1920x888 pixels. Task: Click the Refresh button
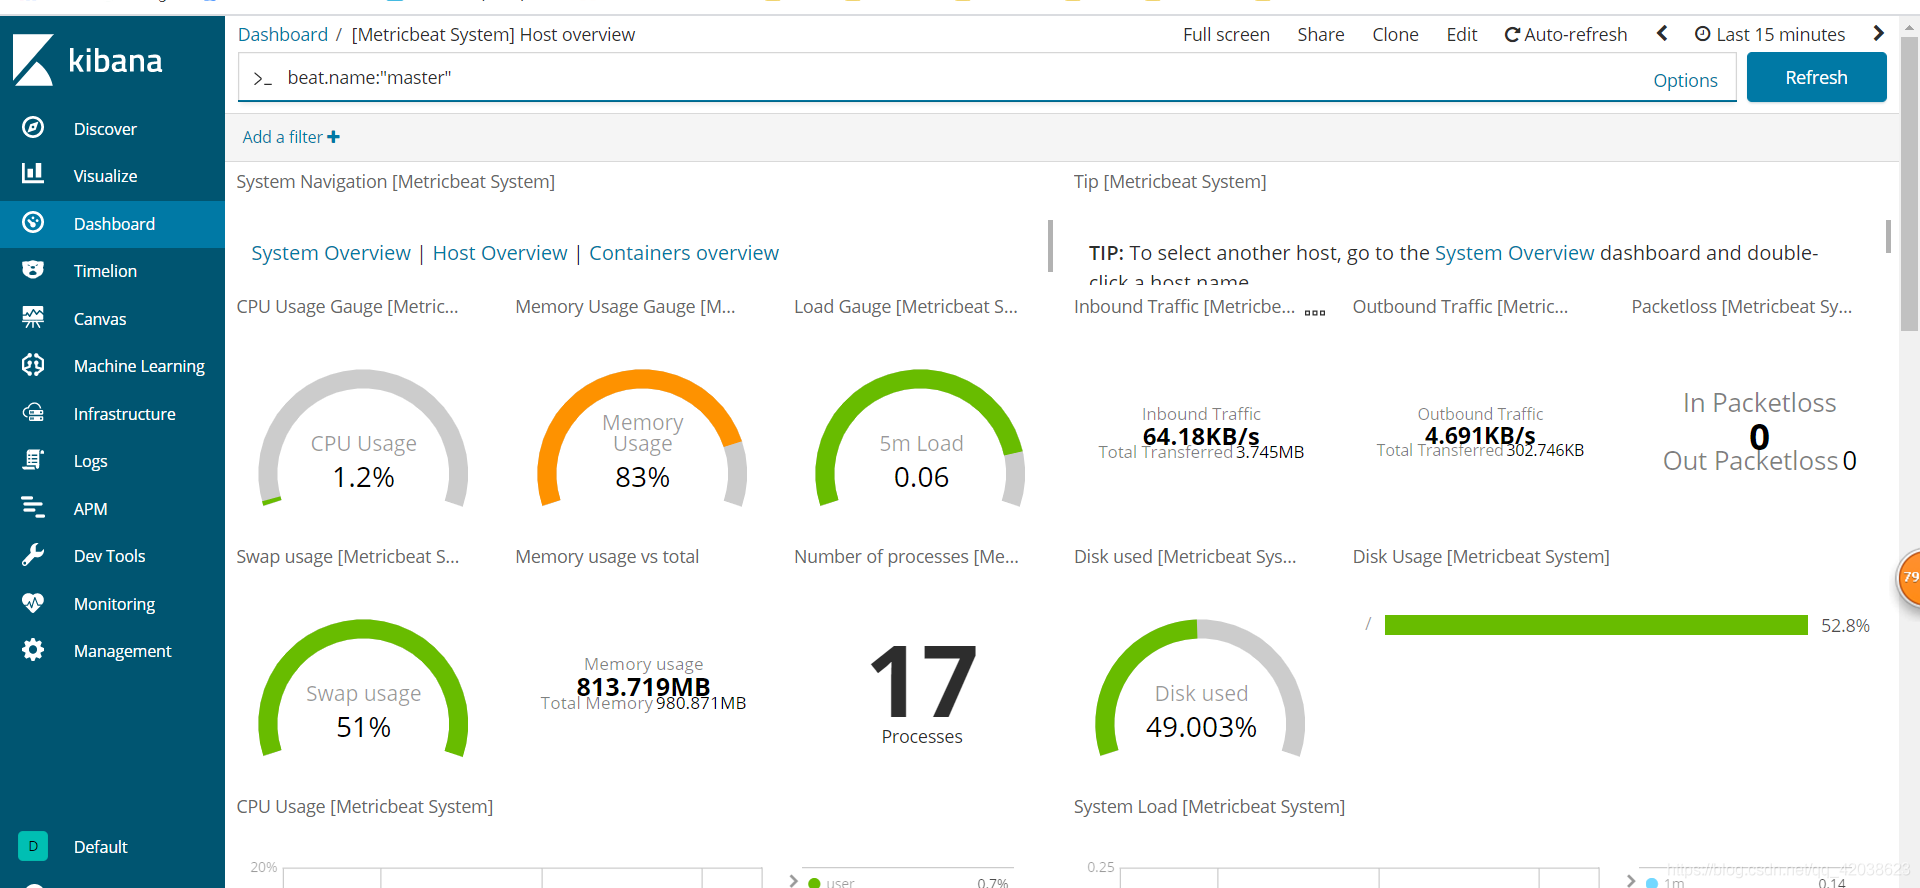(x=1816, y=77)
